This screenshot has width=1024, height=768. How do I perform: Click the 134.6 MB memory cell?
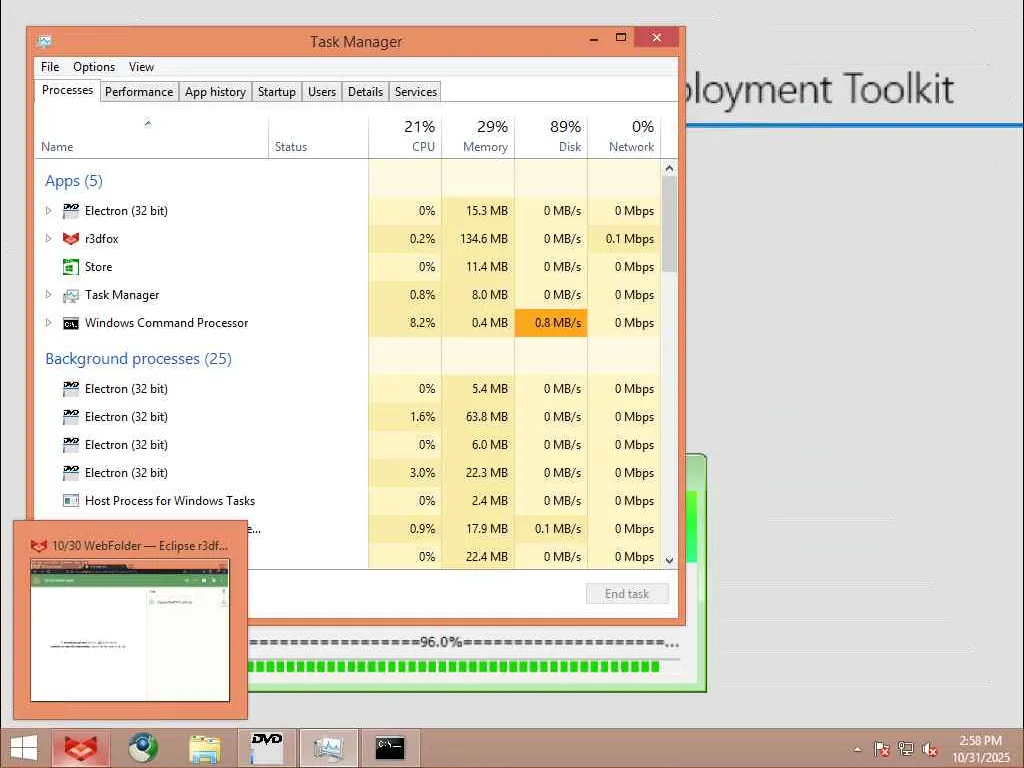coord(478,238)
